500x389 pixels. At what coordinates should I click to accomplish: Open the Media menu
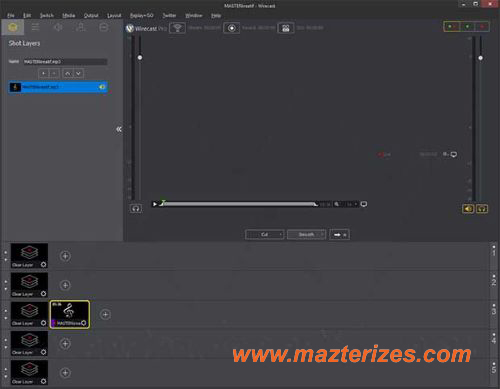(69, 15)
